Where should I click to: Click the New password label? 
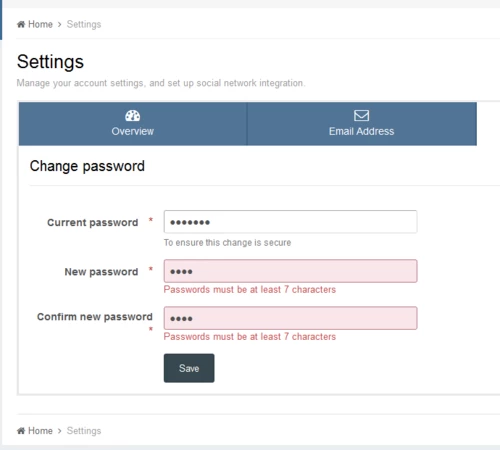click(x=101, y=272)
